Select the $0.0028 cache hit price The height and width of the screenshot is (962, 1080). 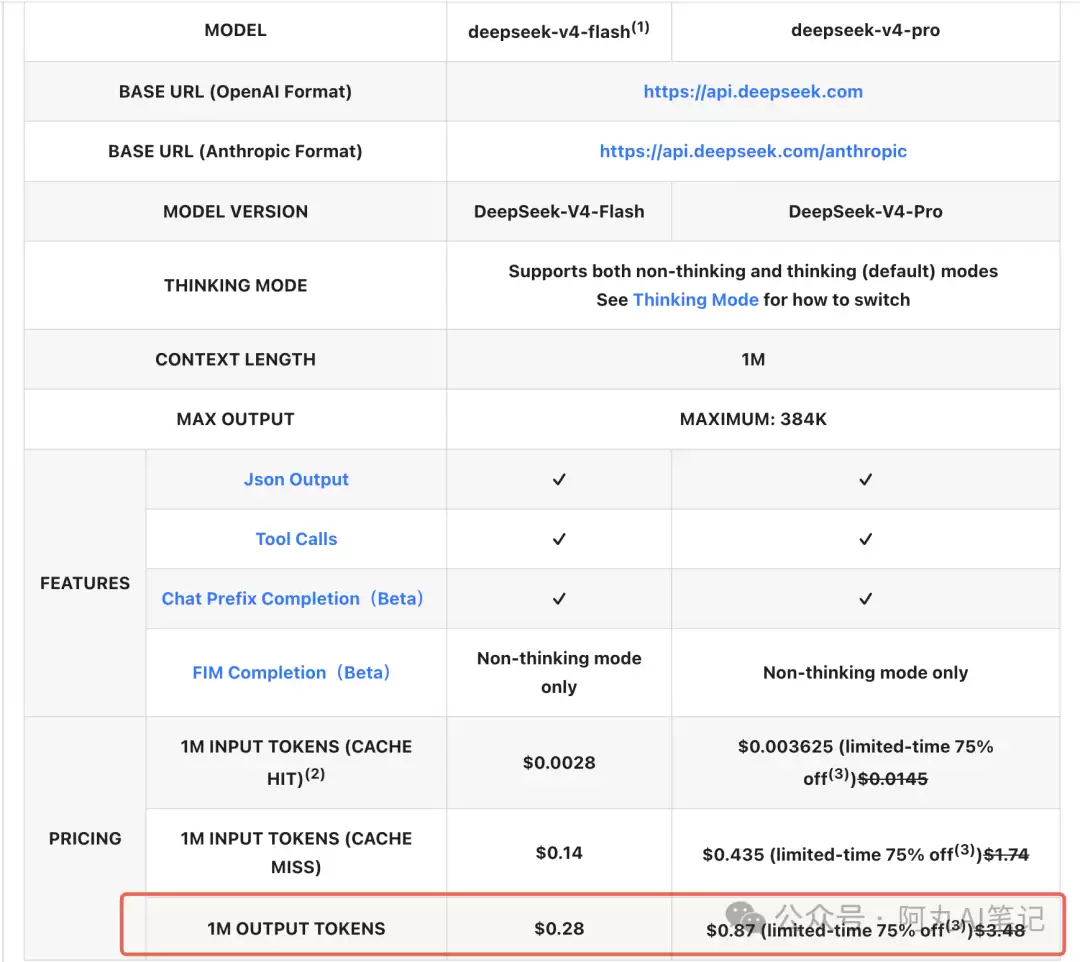(559, 763)
